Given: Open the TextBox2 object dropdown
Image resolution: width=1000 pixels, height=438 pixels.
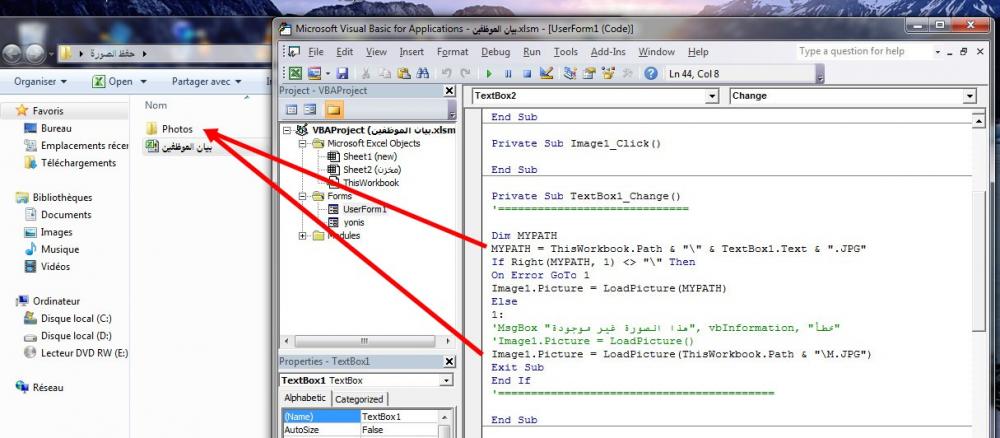Looking at the screenshot, I should pyautogui.click(x=712, y=96).
